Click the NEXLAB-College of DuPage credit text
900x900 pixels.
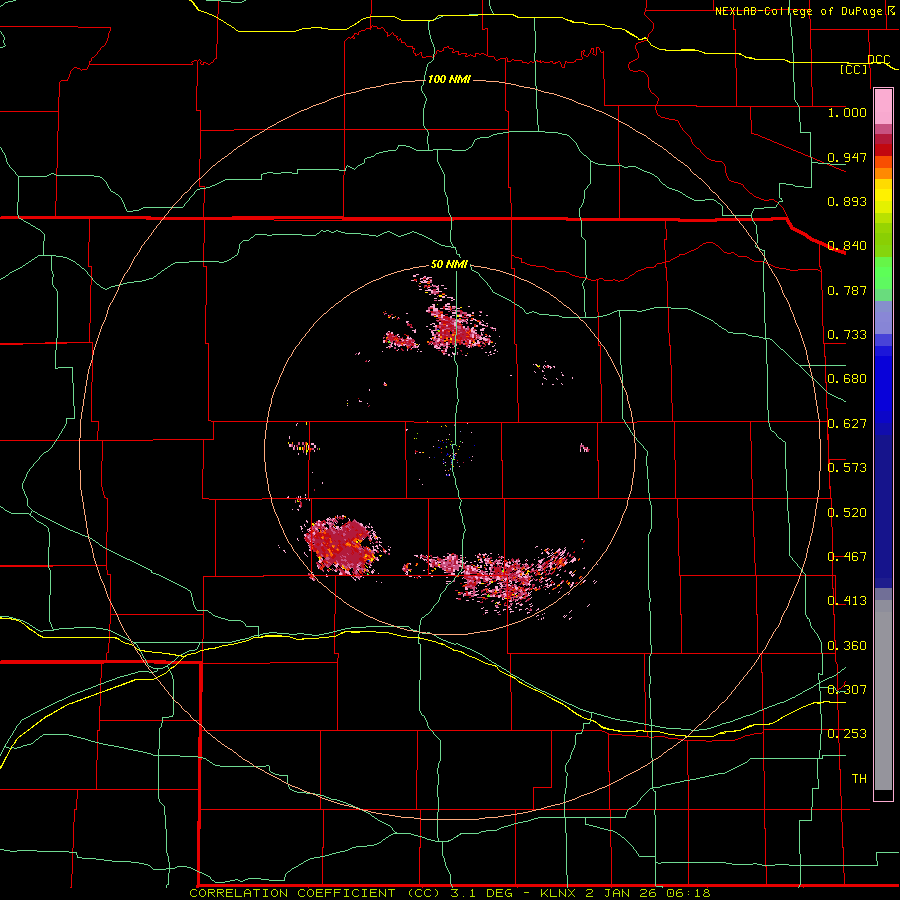coord(799,11)
